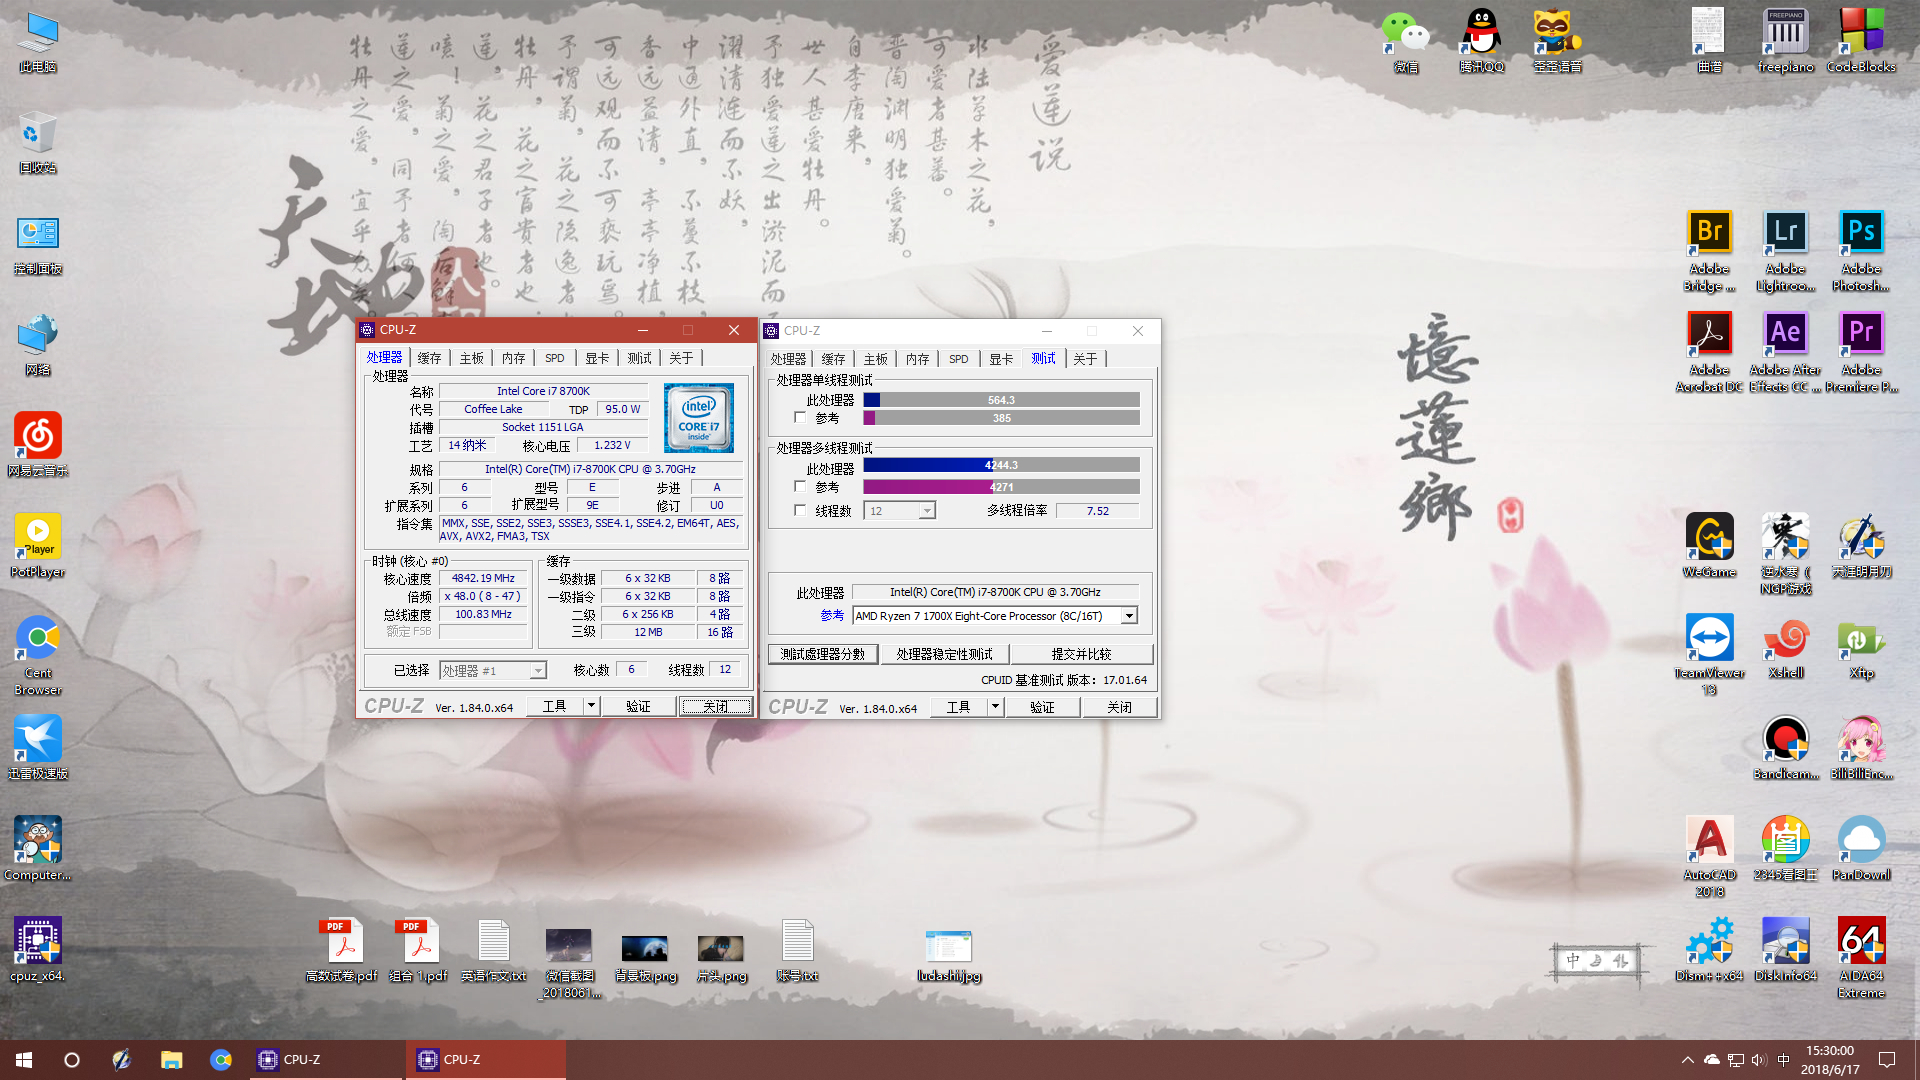Launch Adobe Premiere Pro shortcut
1920x1080 pixels.
click(x=1861, y=353)
